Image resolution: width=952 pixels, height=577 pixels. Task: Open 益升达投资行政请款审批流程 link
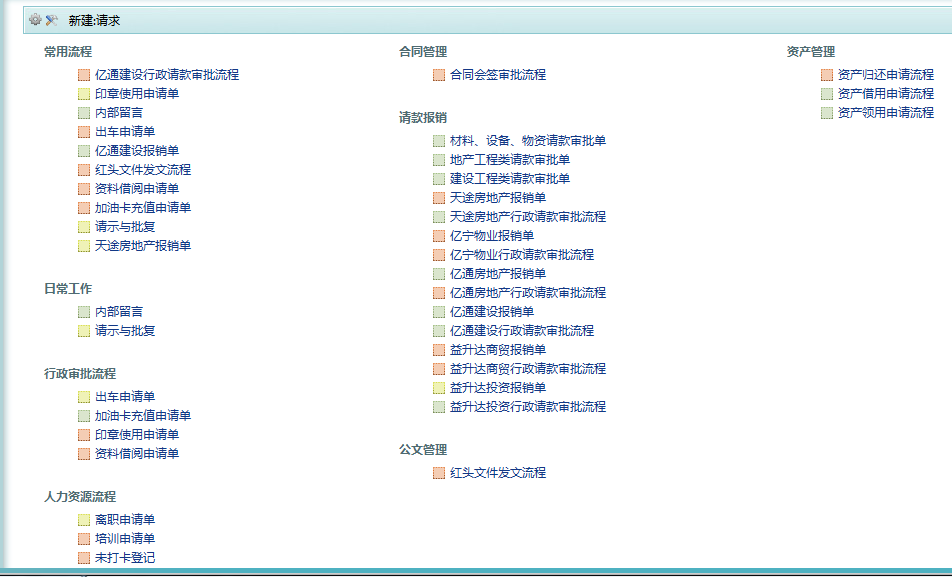[x=528, y=406]
